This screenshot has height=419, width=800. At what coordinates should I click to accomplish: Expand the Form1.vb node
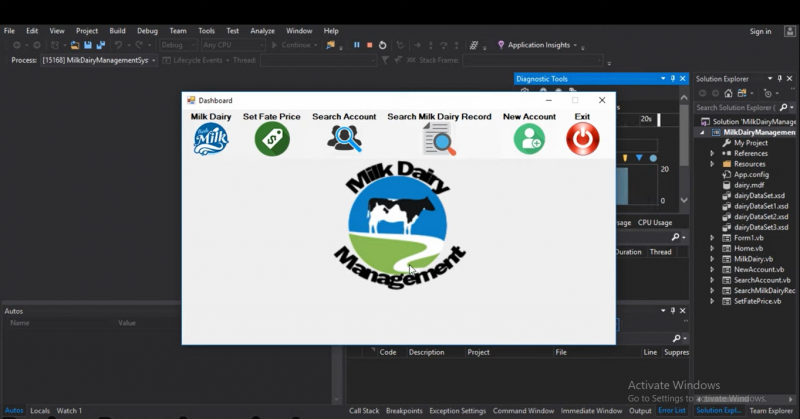click(x=712, y=238)
